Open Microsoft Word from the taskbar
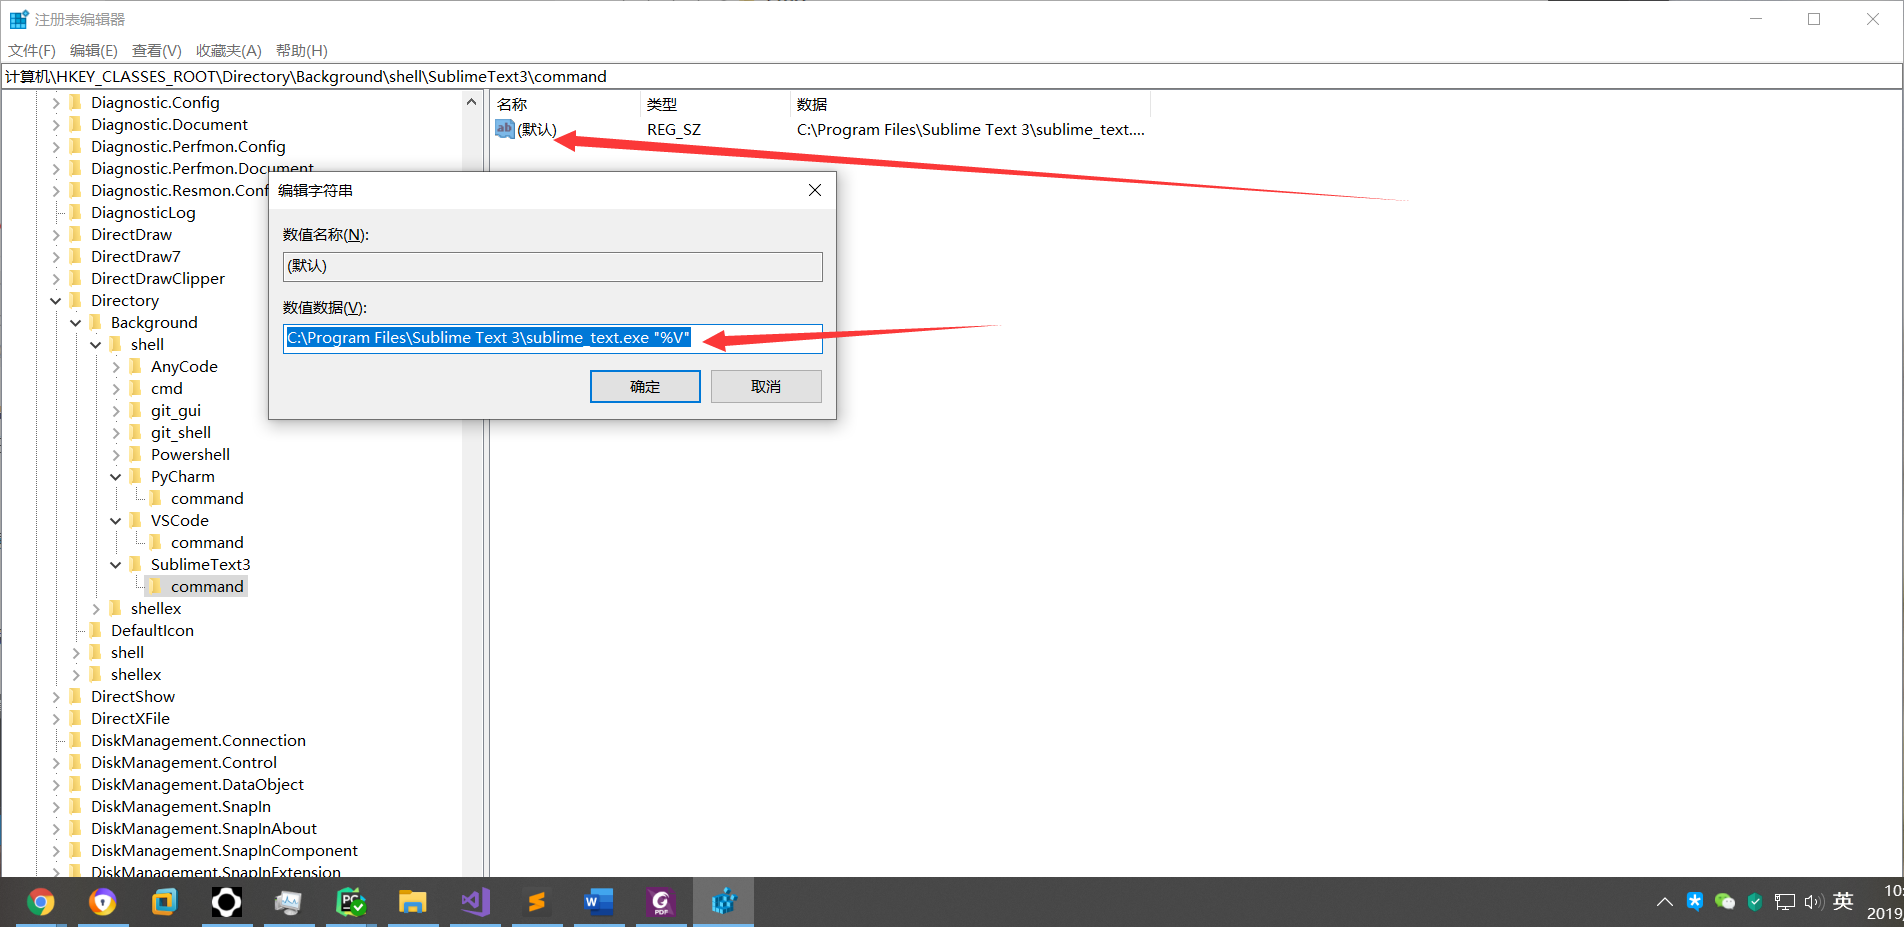 point(599,902)
